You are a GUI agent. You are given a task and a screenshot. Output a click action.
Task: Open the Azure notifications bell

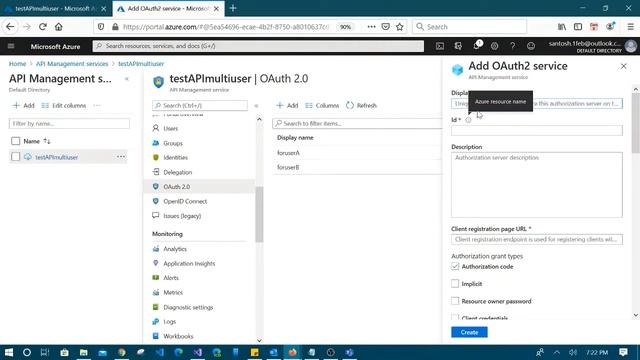click(476, 46)
